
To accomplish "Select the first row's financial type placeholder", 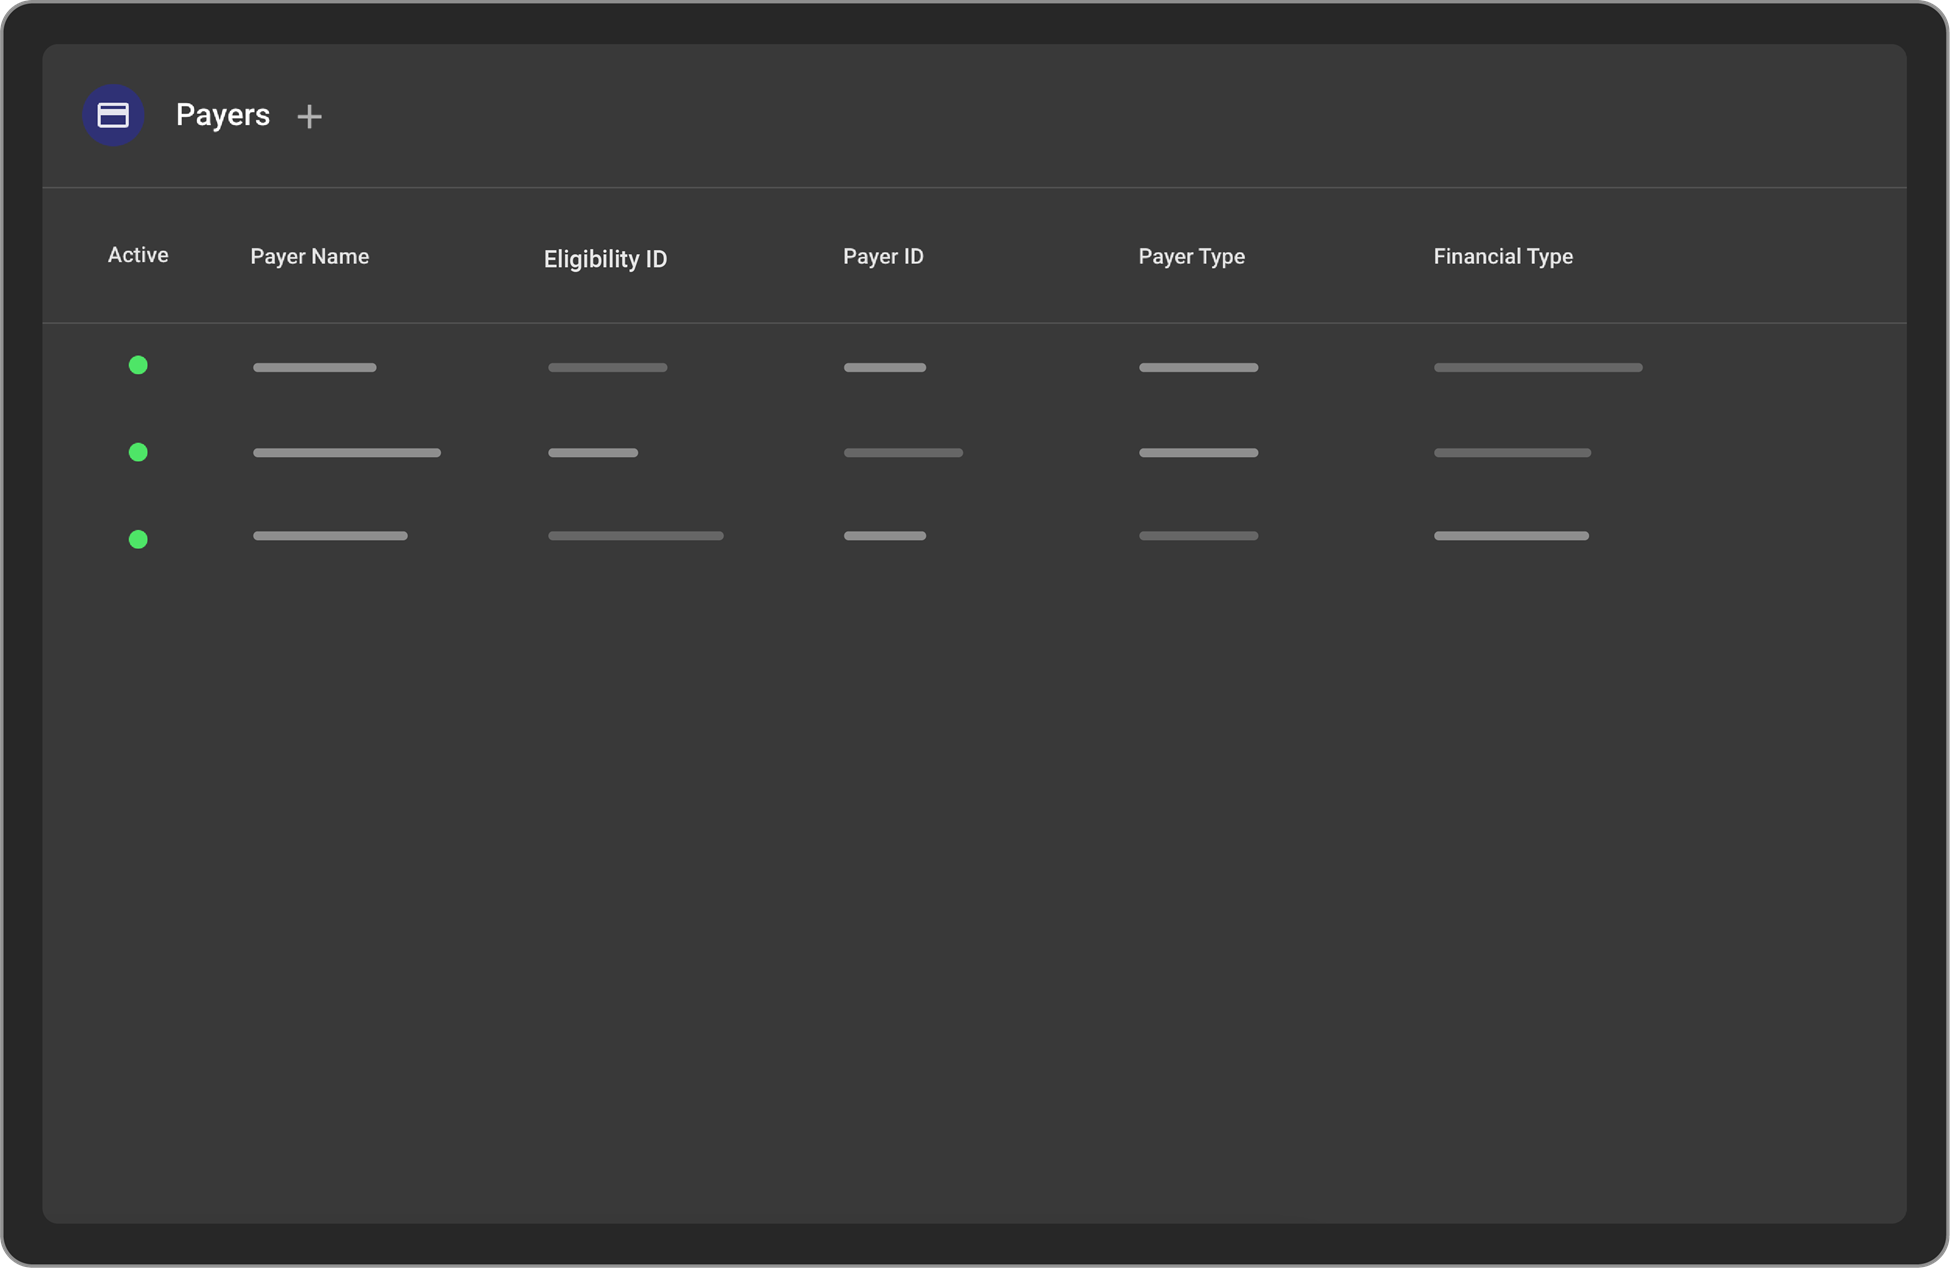I will click(x=1537, y=367).
